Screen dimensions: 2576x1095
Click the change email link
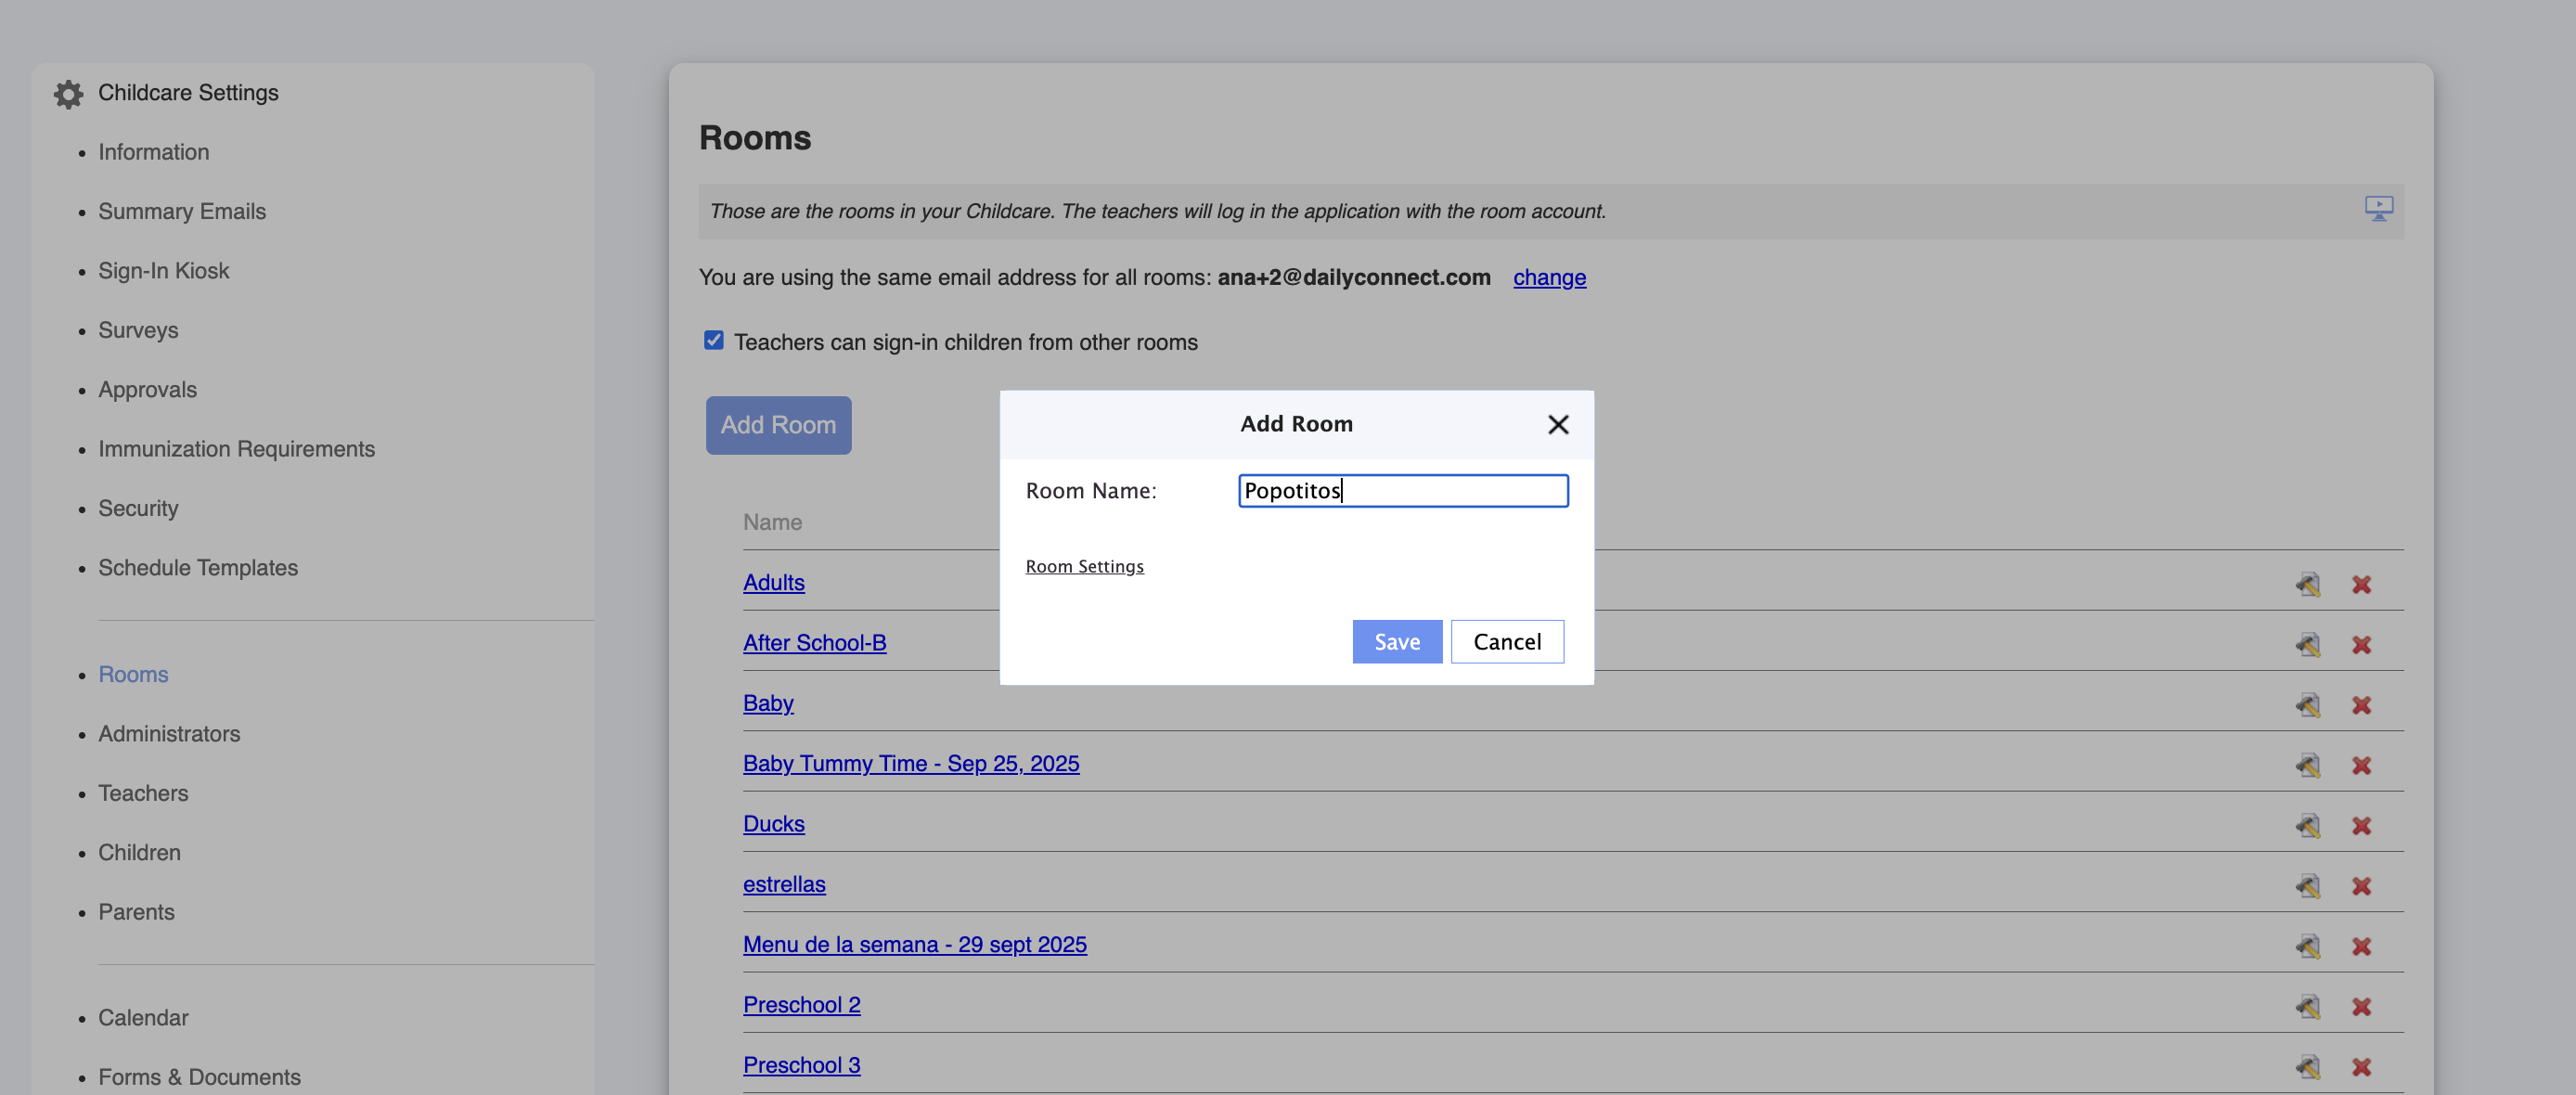[x=1548, y=277]
